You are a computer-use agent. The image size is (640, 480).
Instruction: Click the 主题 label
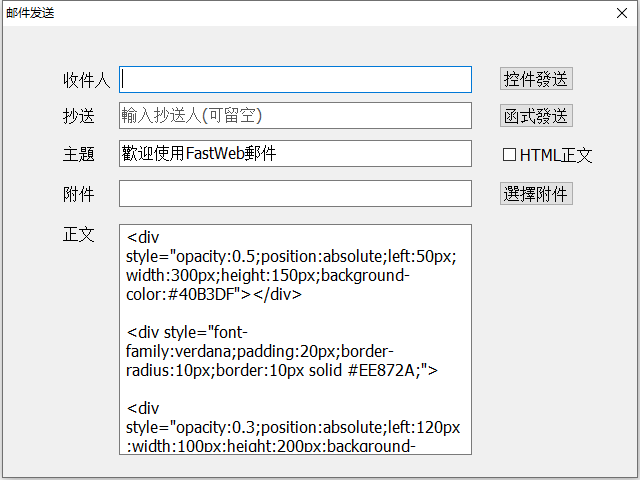tap(79, 154)
